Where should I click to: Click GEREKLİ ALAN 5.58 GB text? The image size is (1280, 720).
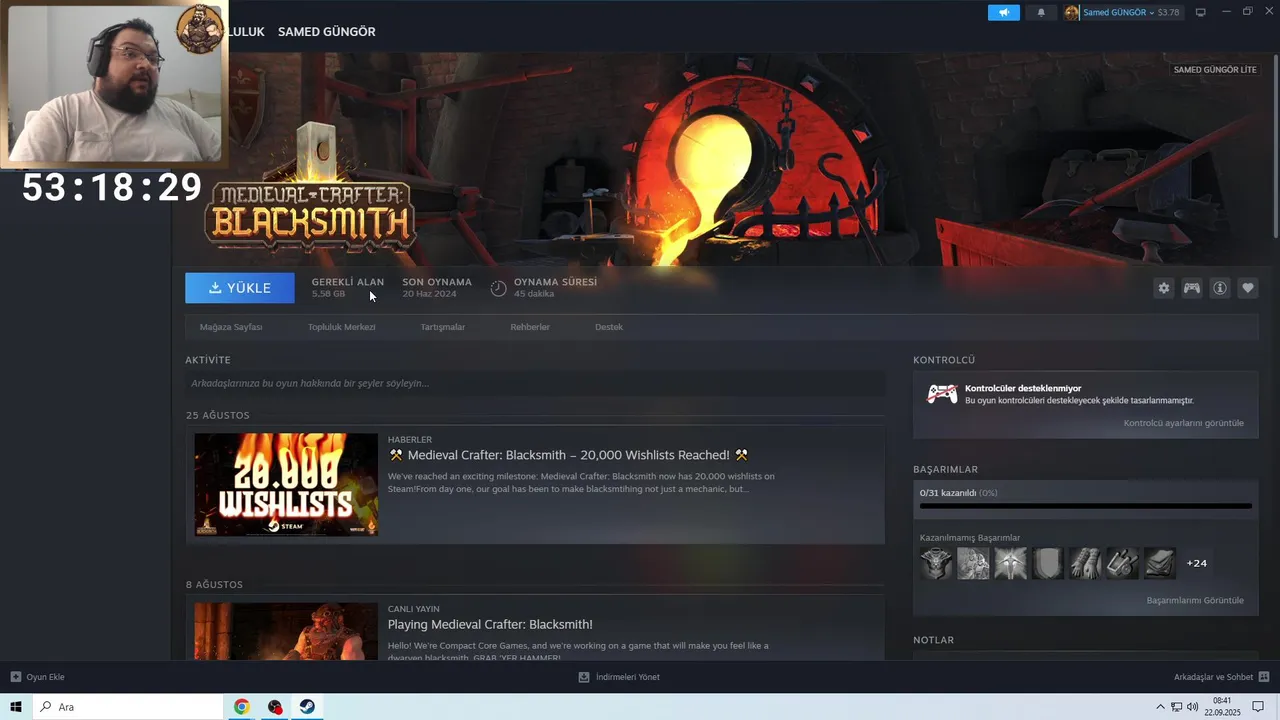click(347, 288)
